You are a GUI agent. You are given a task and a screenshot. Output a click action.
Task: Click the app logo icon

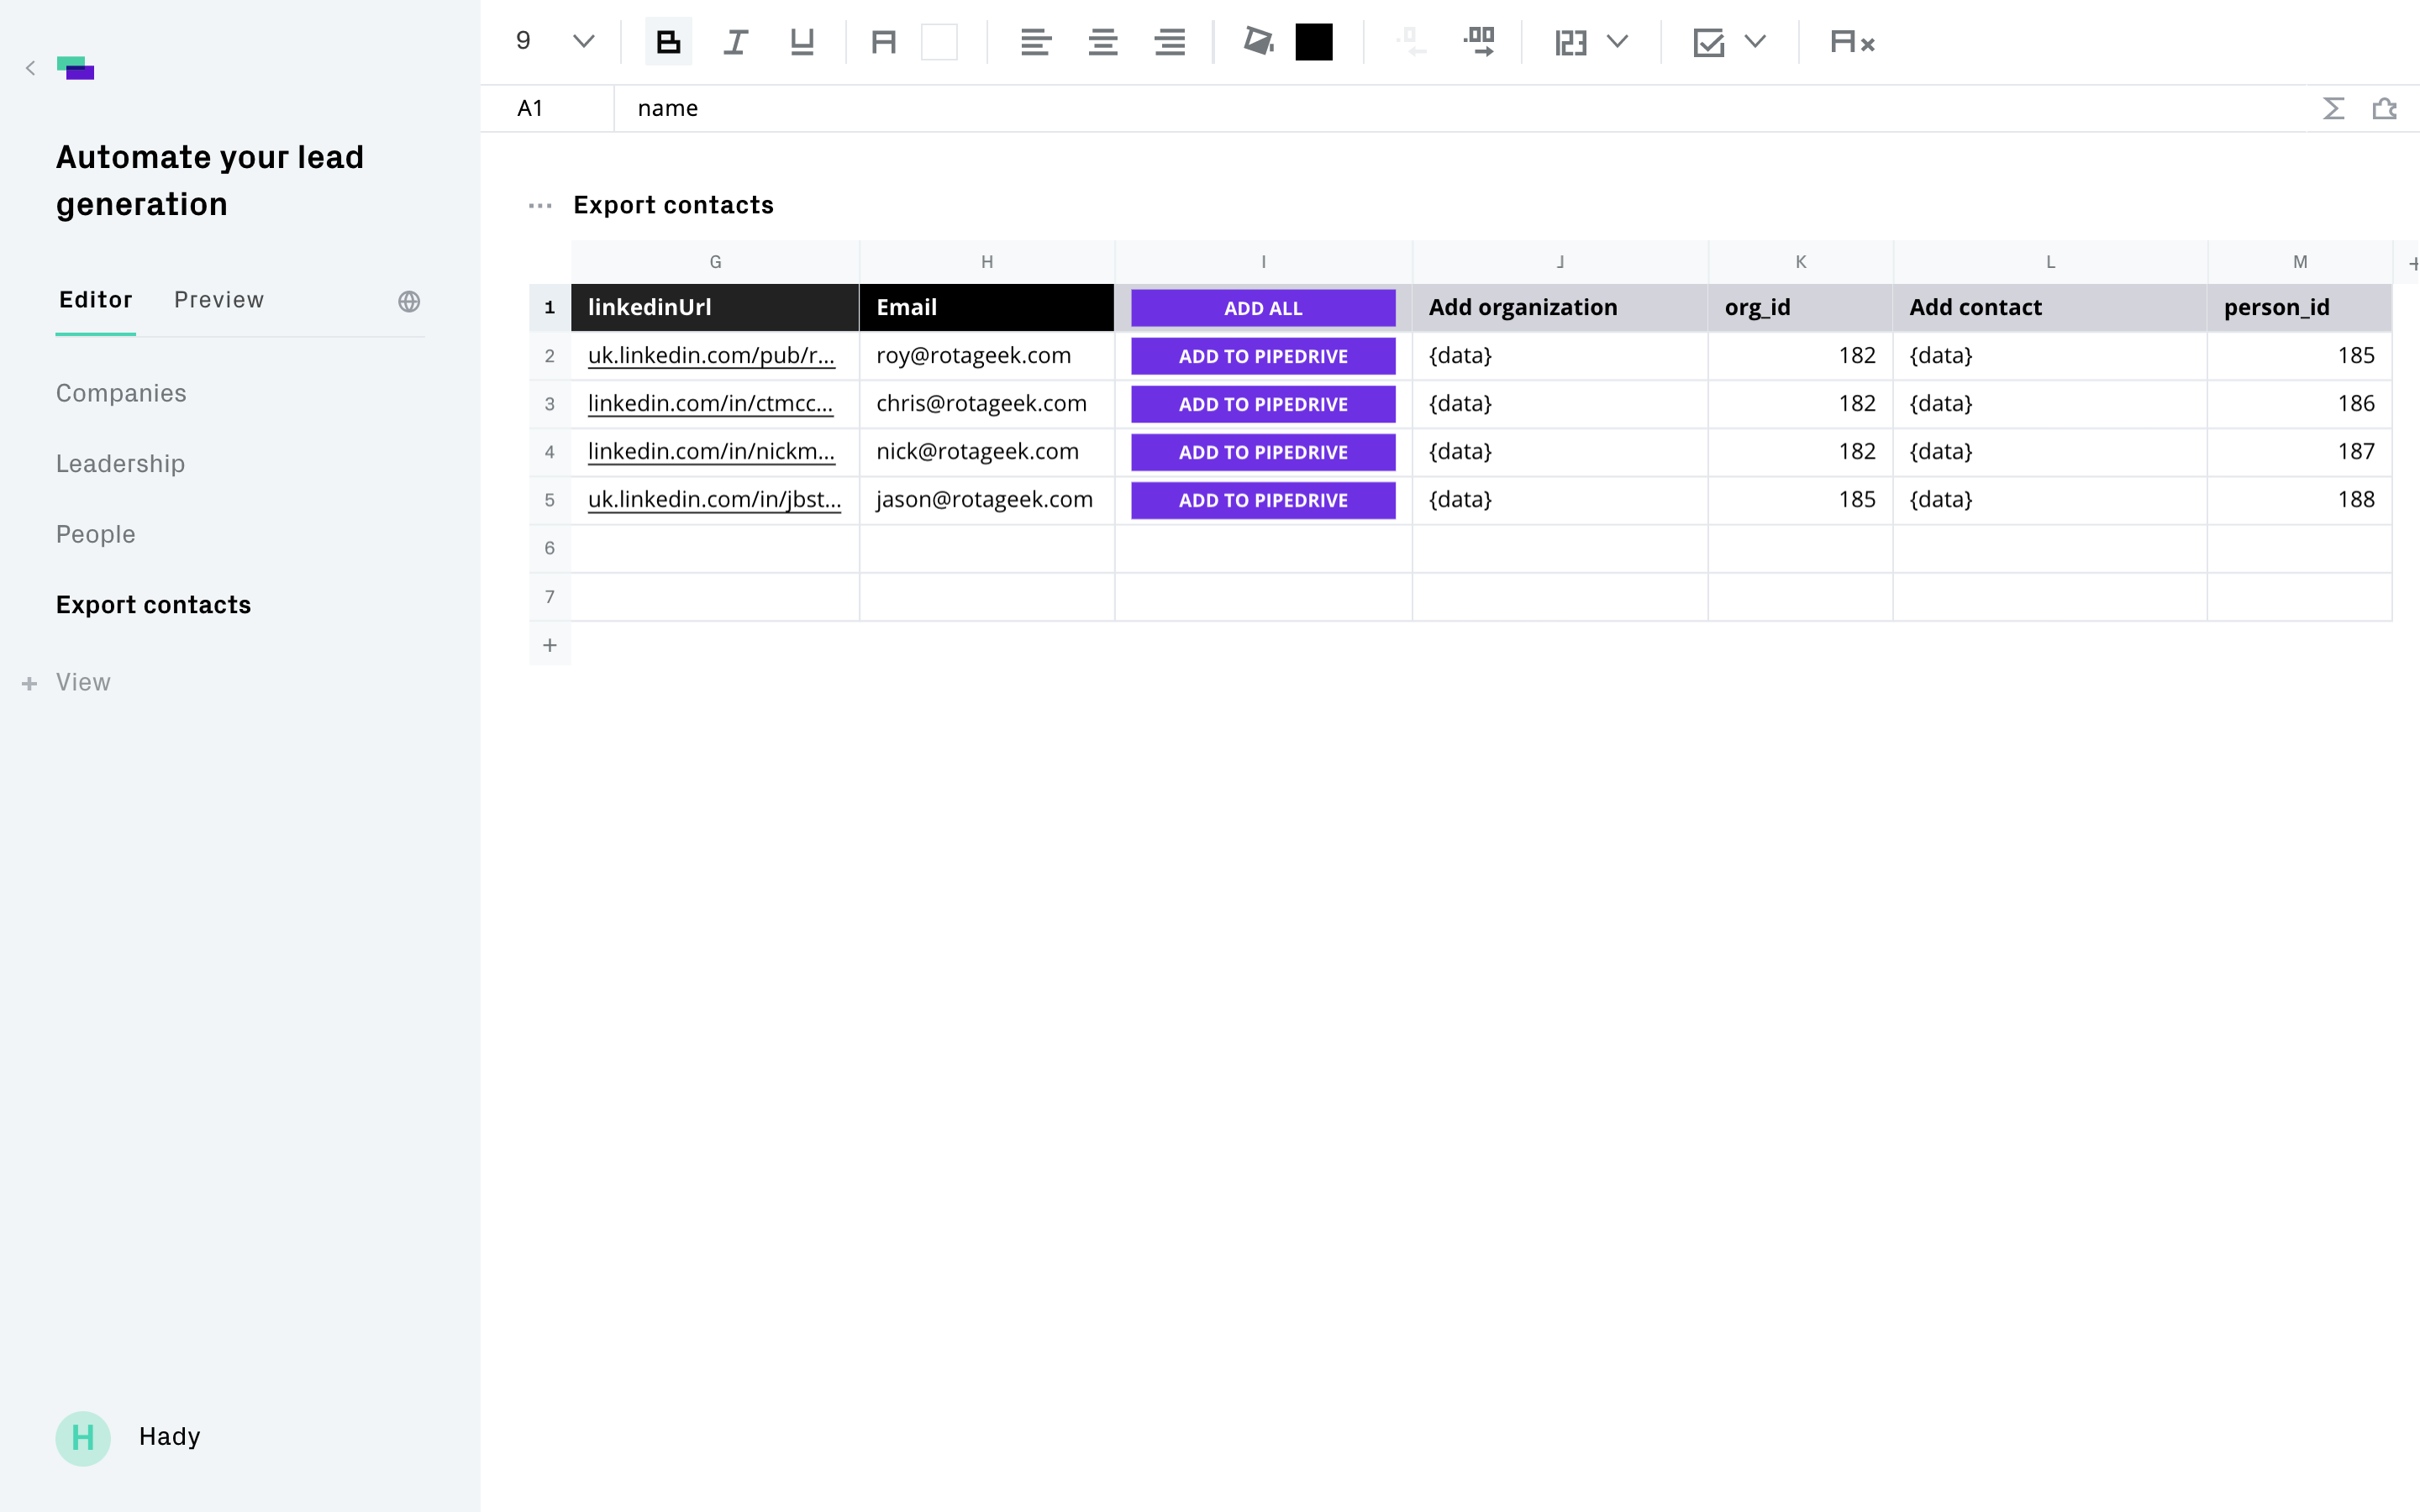(x=75, y=68)
